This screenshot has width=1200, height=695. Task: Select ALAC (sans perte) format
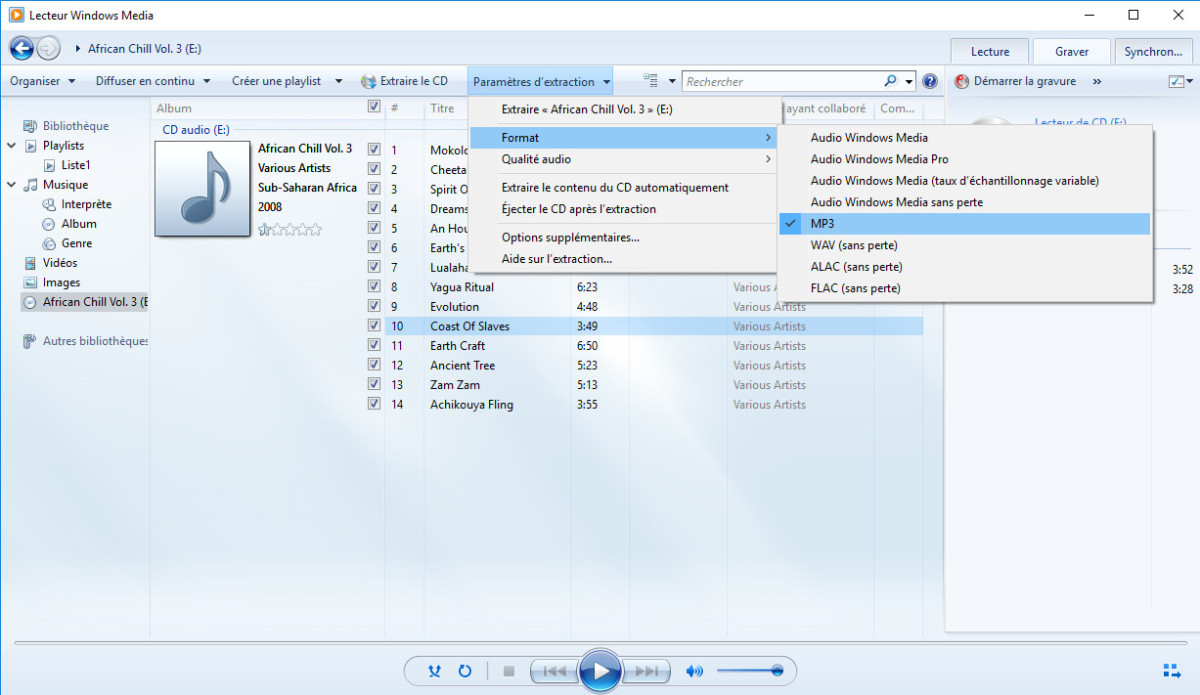(964, 267)
